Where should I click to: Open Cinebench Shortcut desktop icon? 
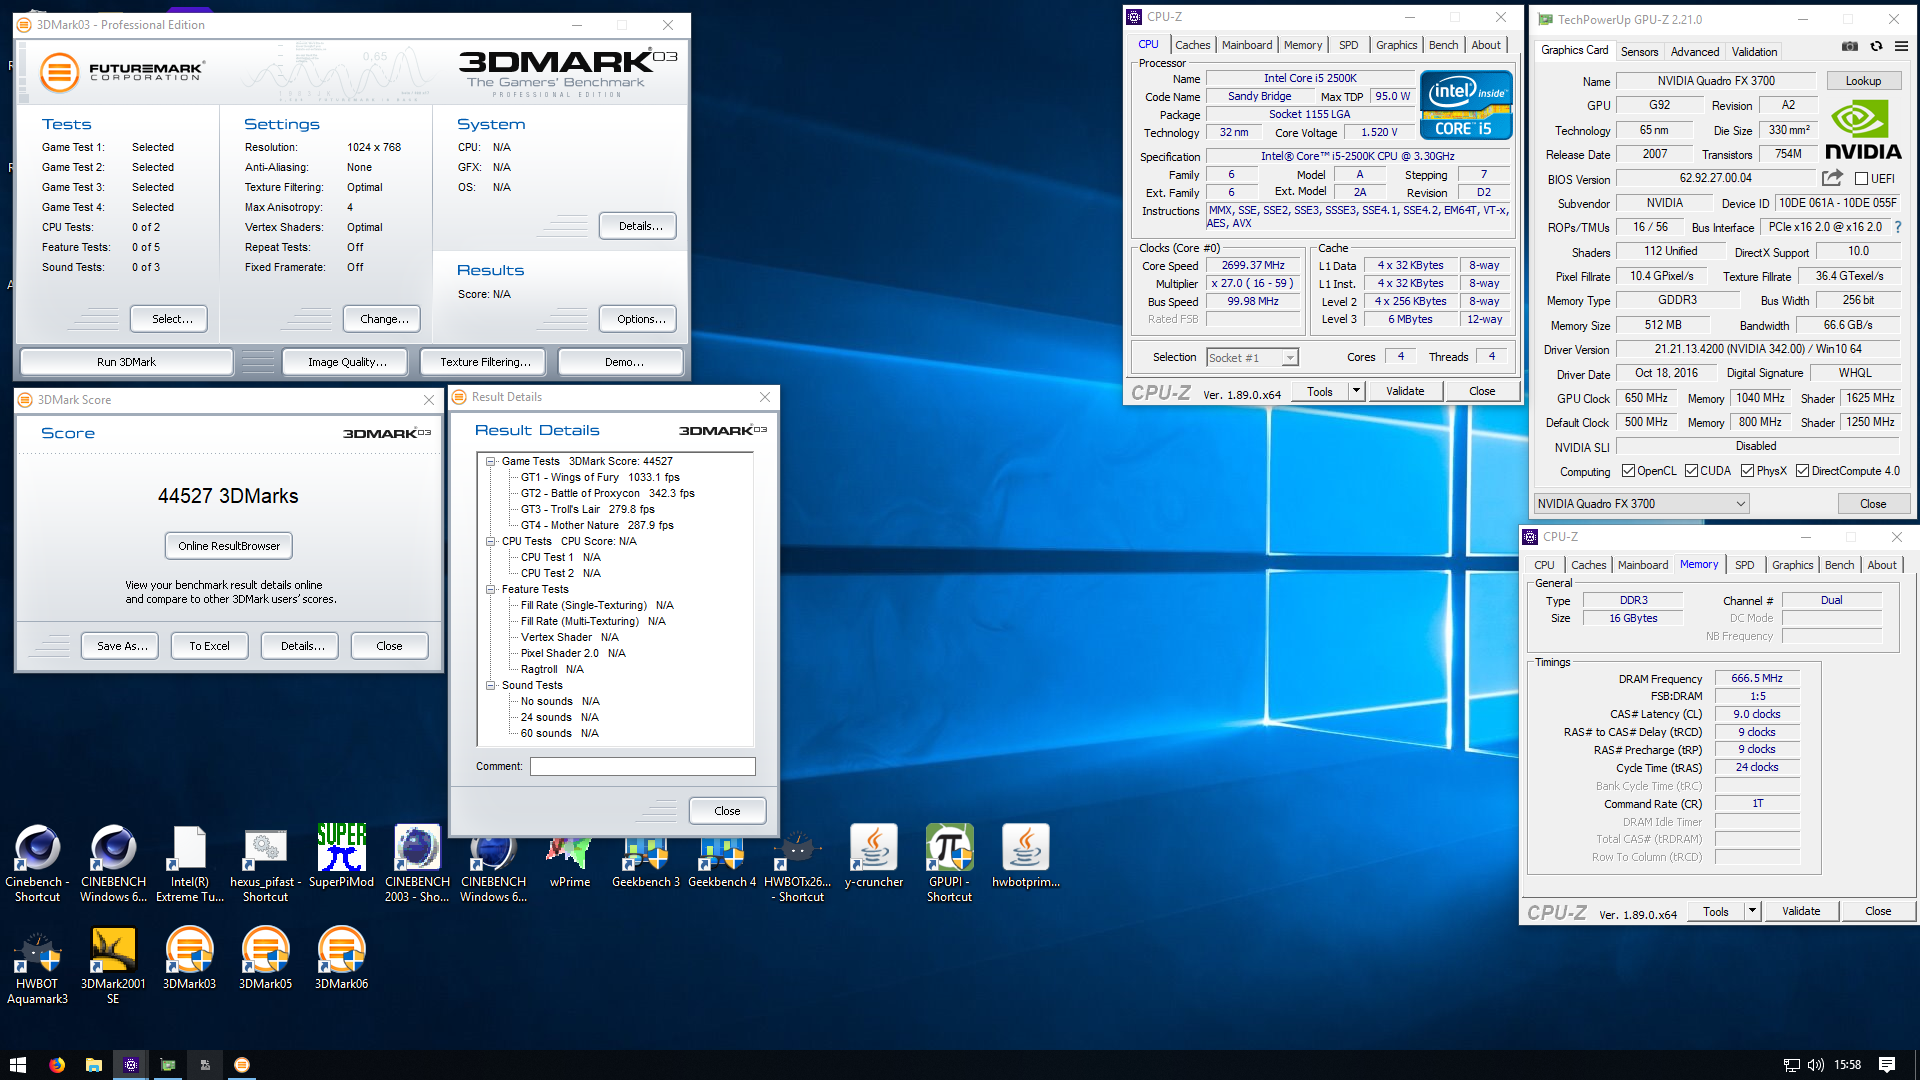pyautogui.click(x=37, y=864)
